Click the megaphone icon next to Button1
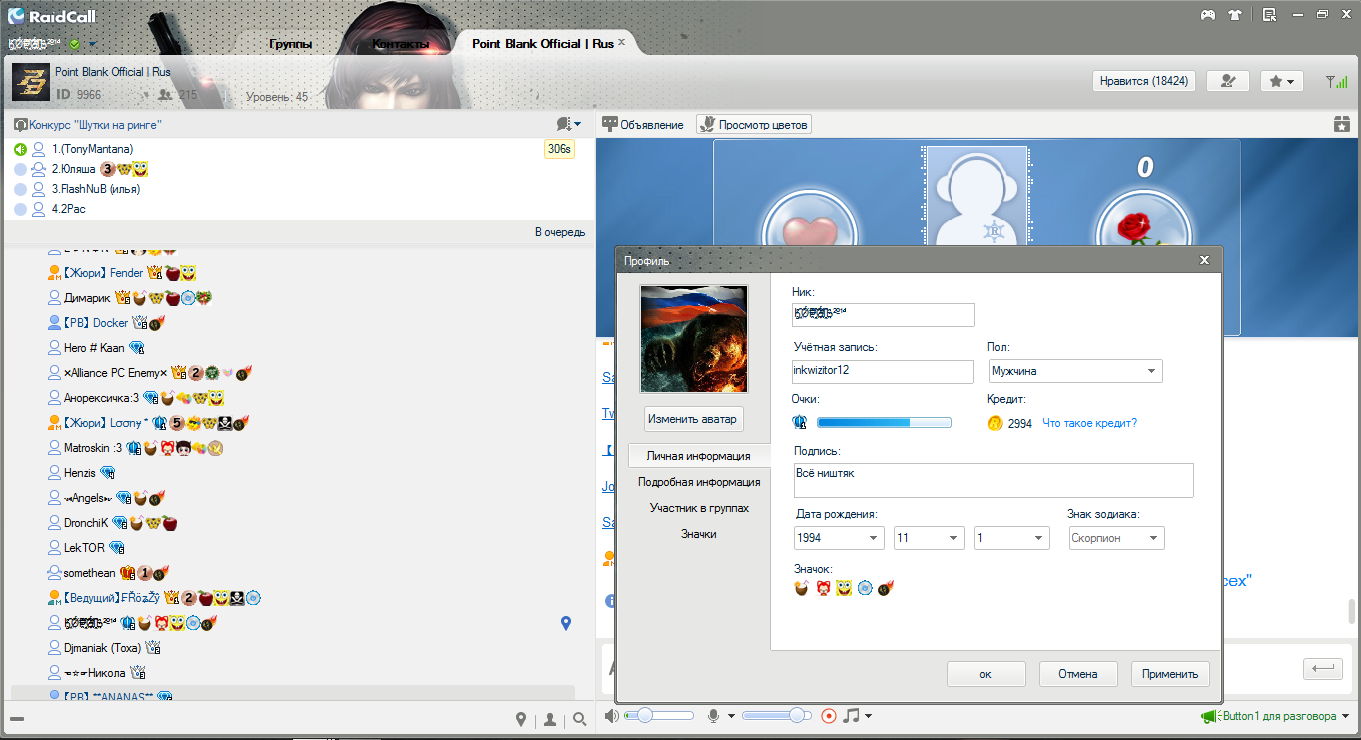Screen dimensions: 1361x740 tap(1209, 716)
